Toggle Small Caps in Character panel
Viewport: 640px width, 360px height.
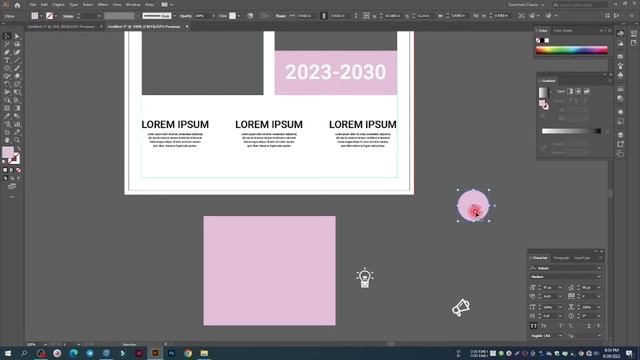point(544,326)
